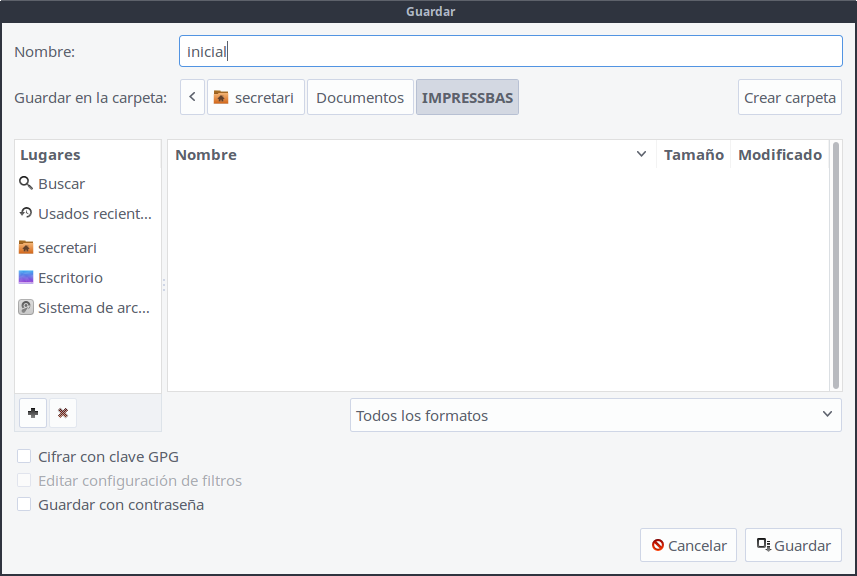
Task: Open Escritorio from places list
Action: [69, 278]
